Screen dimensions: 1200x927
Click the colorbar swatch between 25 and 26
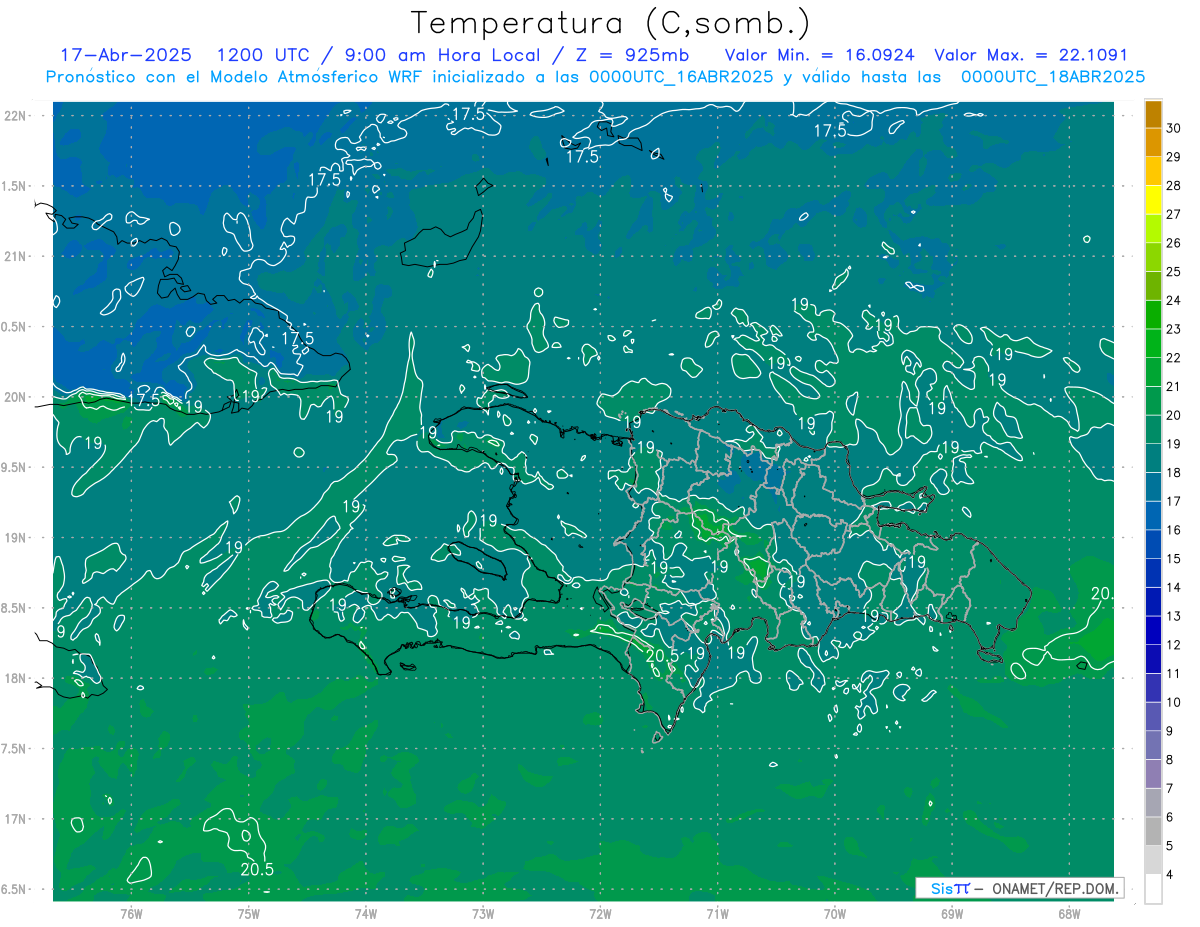click(1153, 257)
